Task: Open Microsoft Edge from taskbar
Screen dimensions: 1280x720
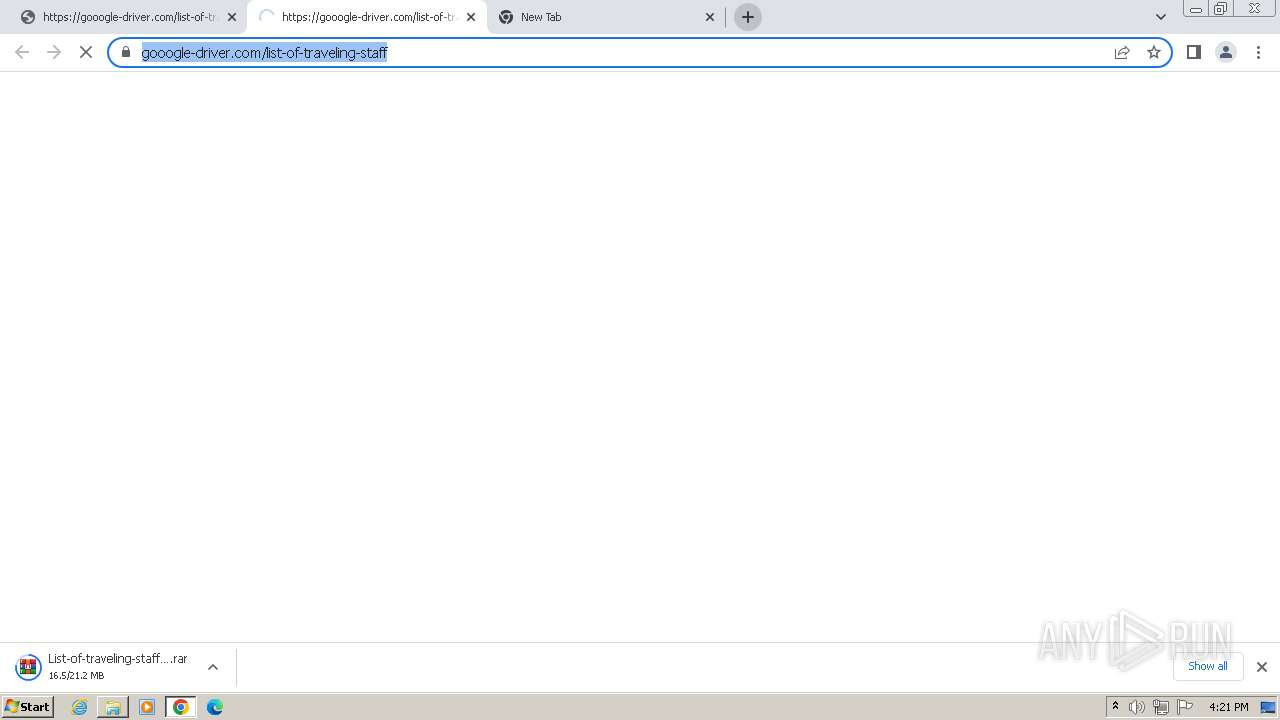Action: (215, 707)
